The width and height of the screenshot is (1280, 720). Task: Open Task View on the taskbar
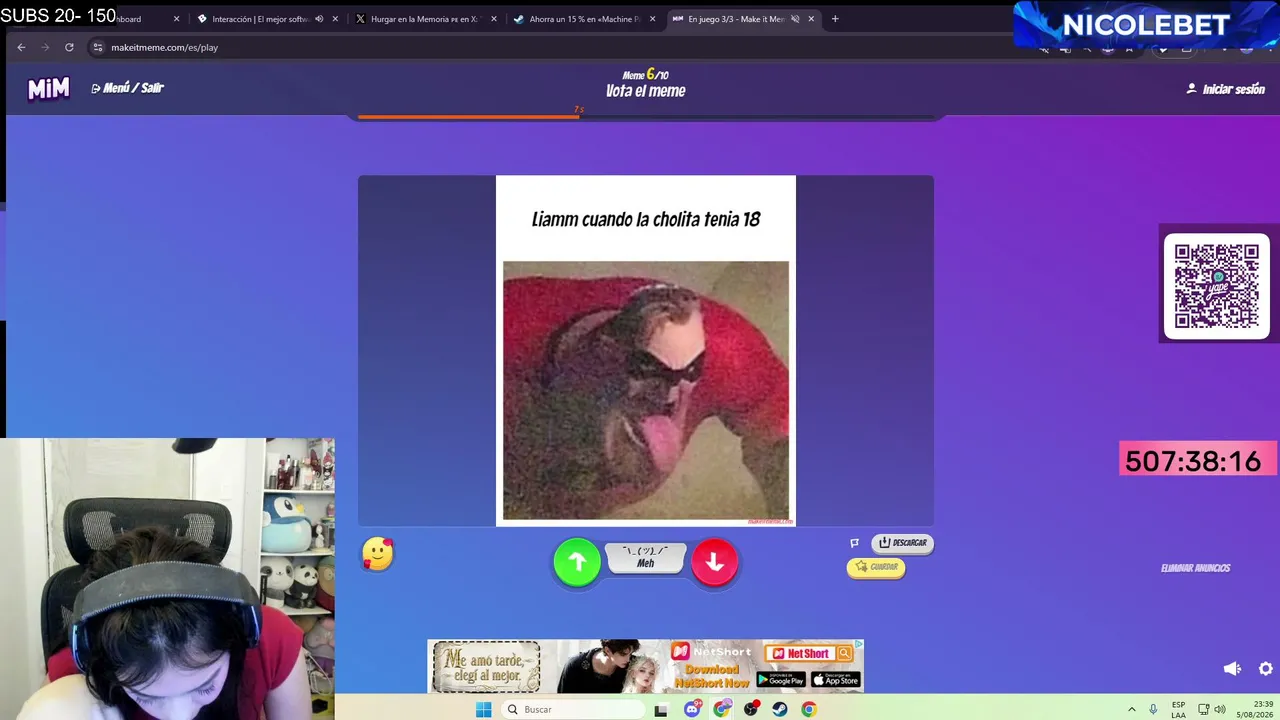point(661,709)
